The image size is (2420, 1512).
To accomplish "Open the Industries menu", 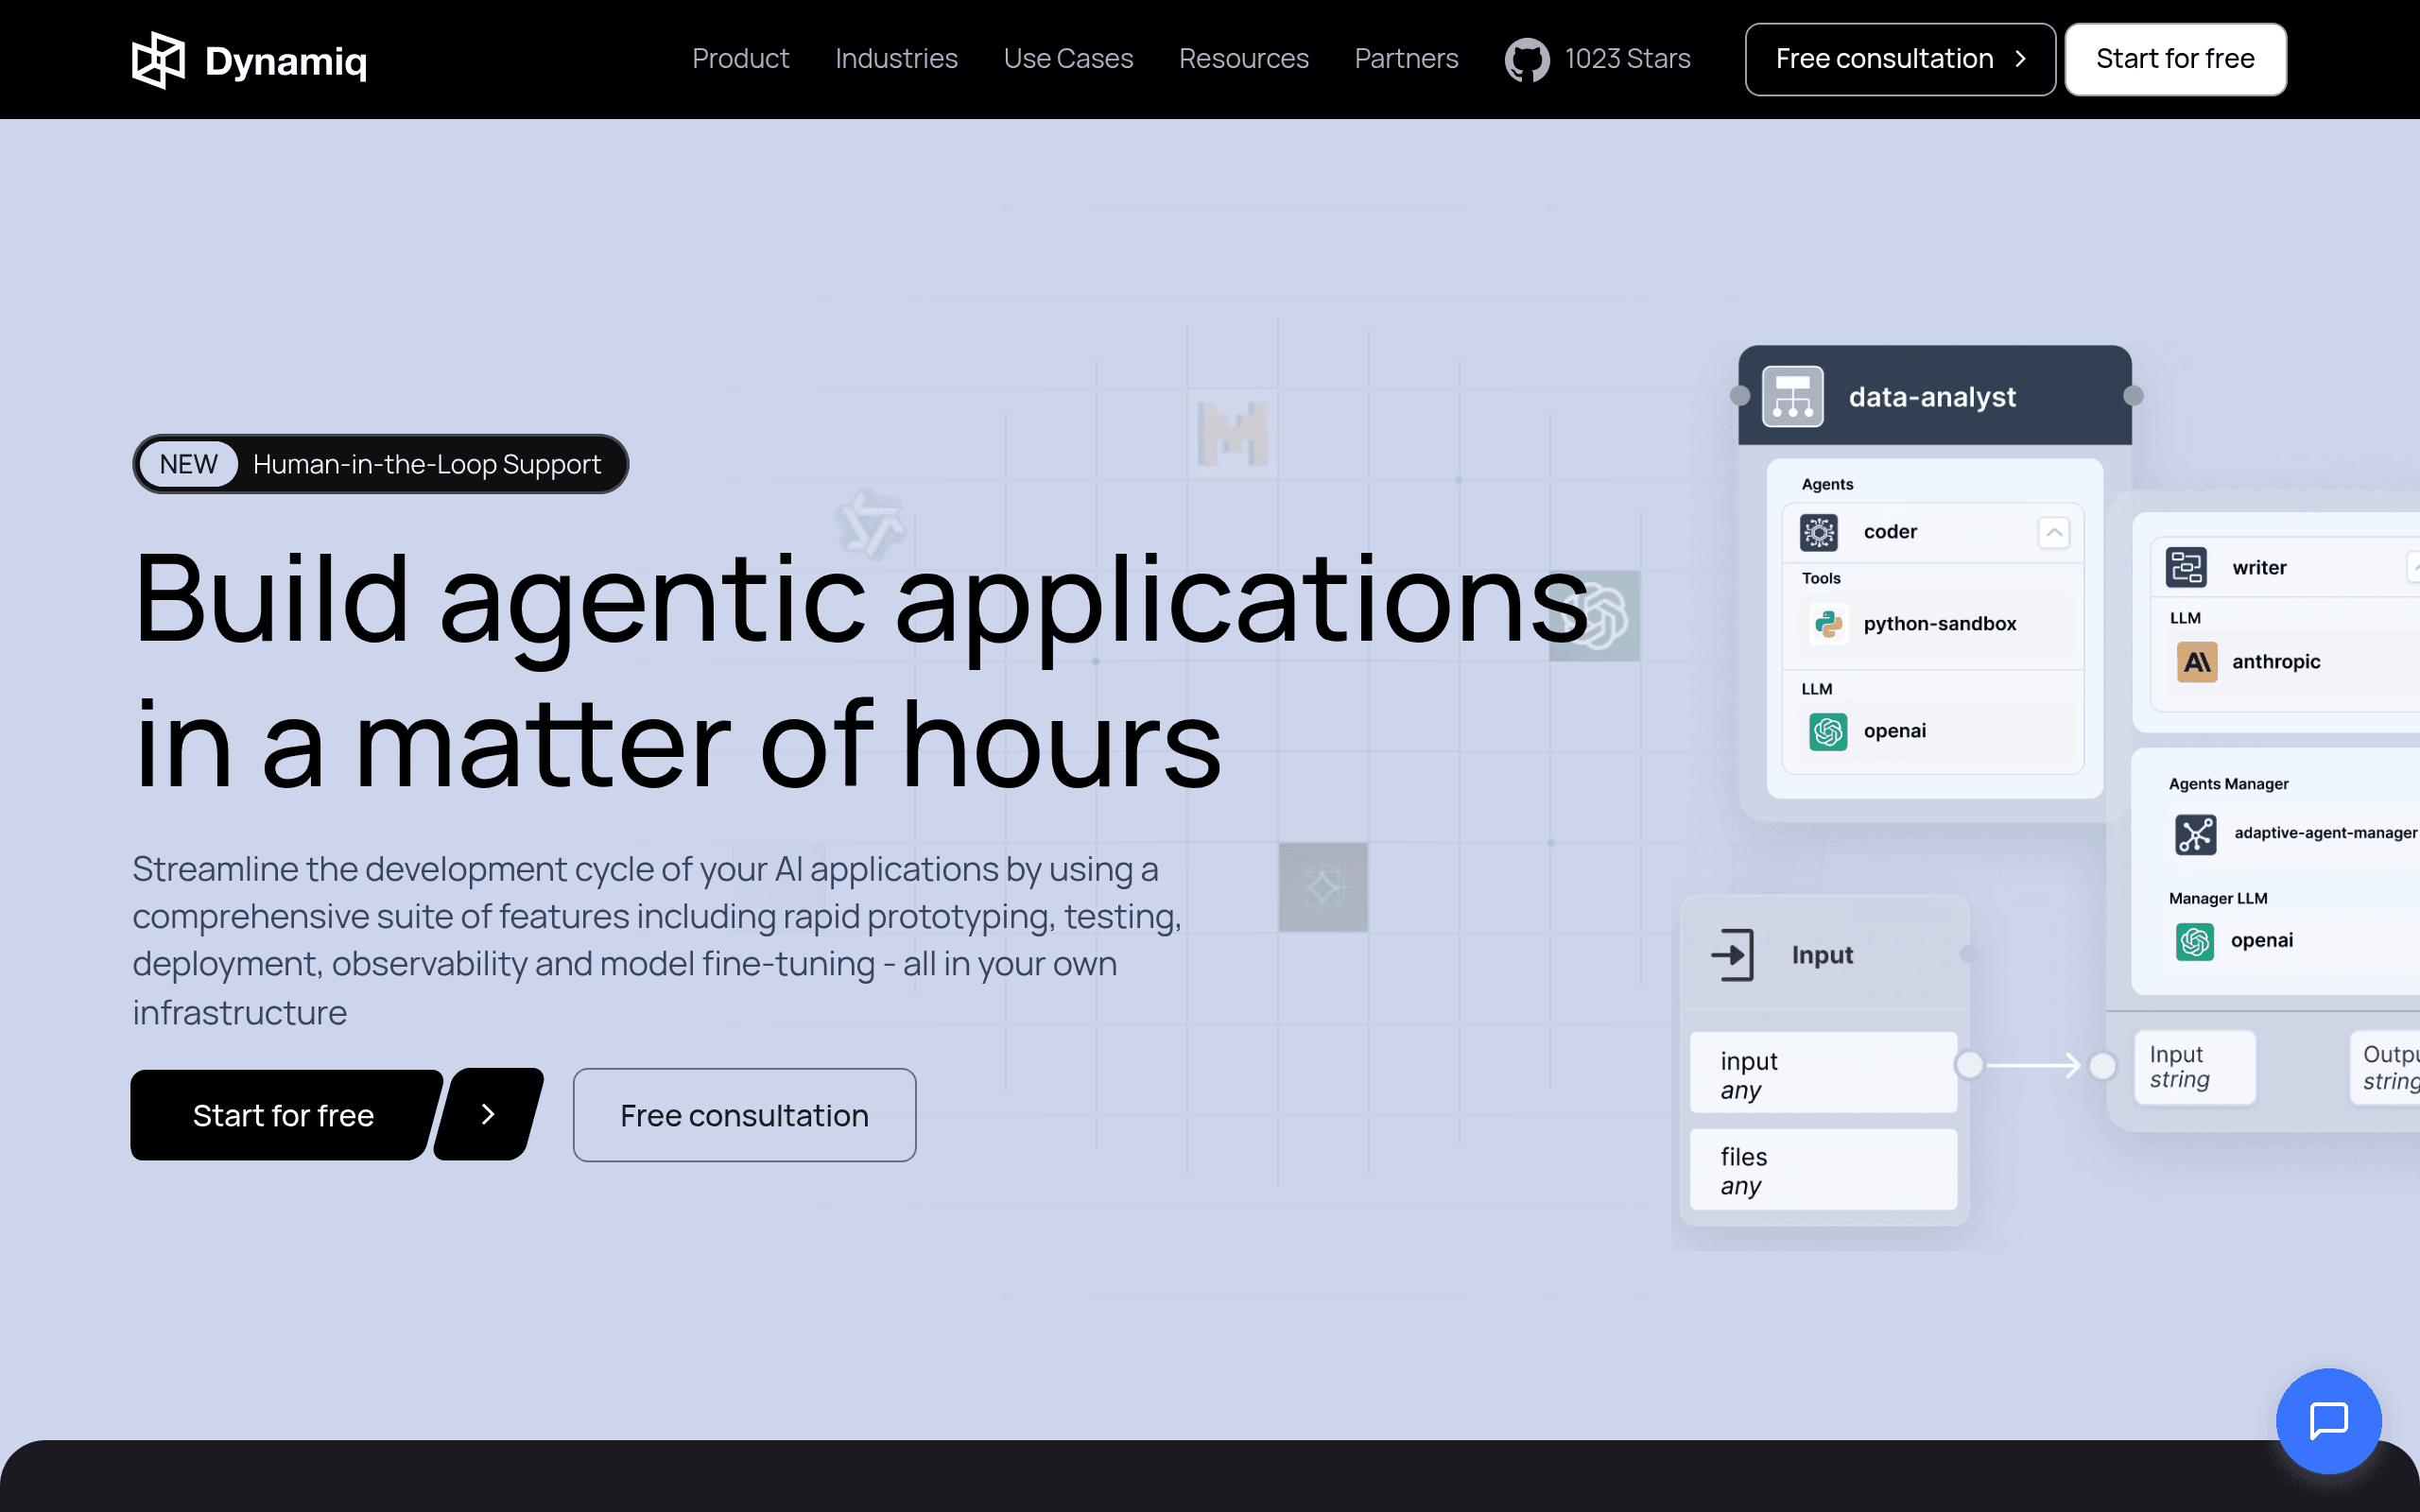I will (896, 59).
